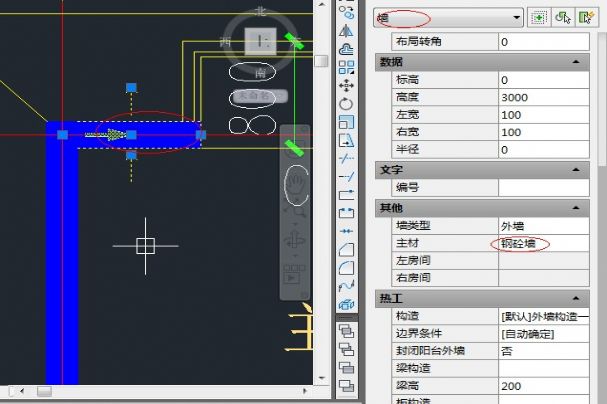Toggle PICKADD value icon in properties panel

tap(542, 17)
